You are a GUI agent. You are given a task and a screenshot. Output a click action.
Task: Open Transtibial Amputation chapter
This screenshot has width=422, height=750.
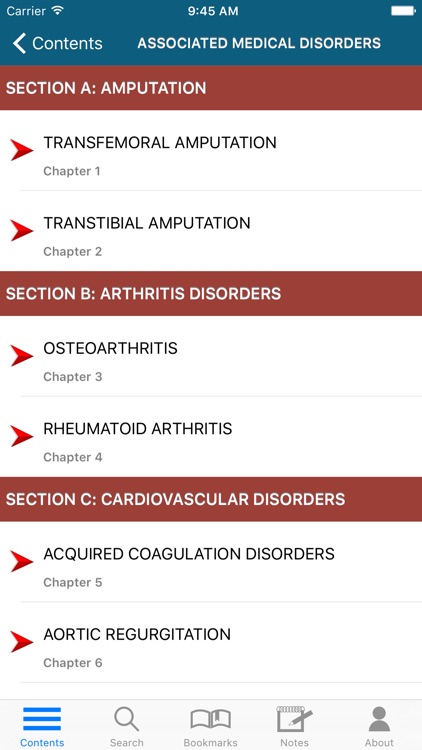(x=211, y=231)
